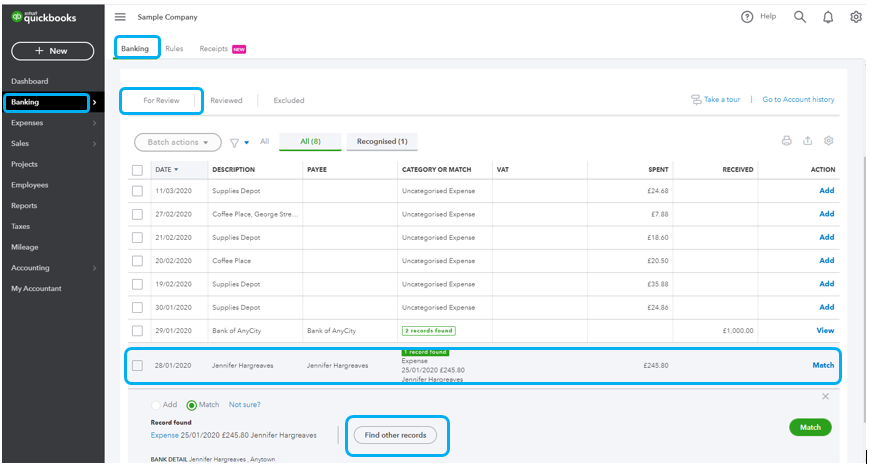
Task: Toggle the hamburger navigation menu
Action: click(120, 17)
